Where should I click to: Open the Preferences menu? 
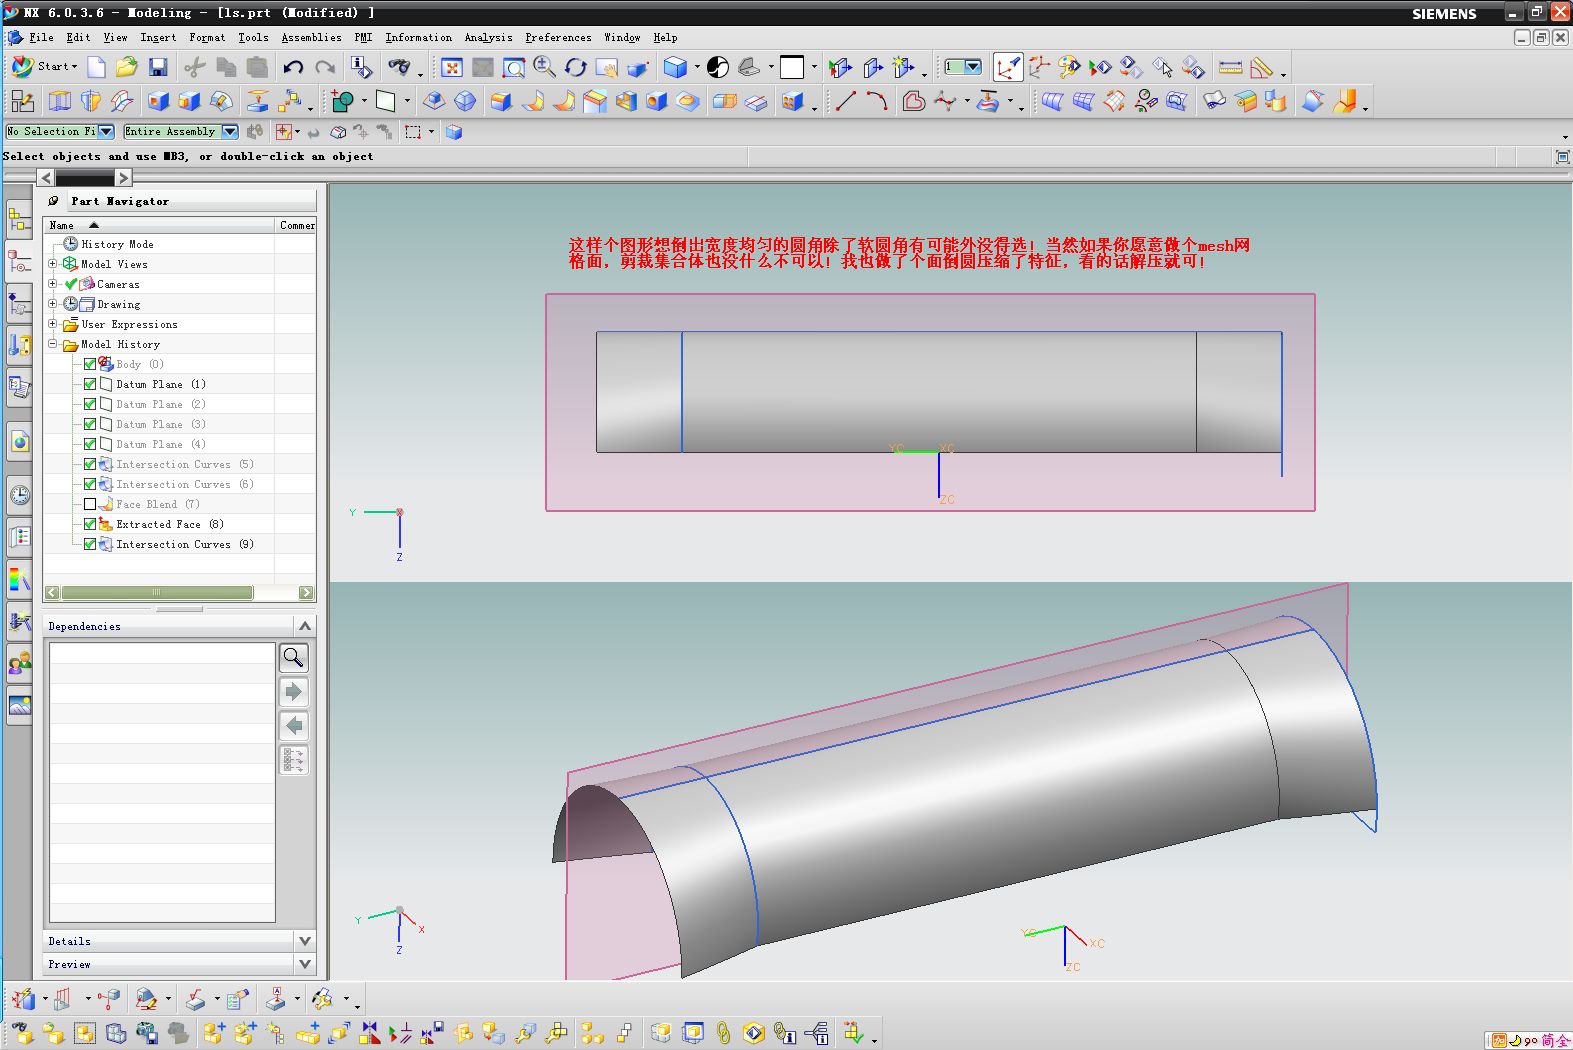pos(558,37)
